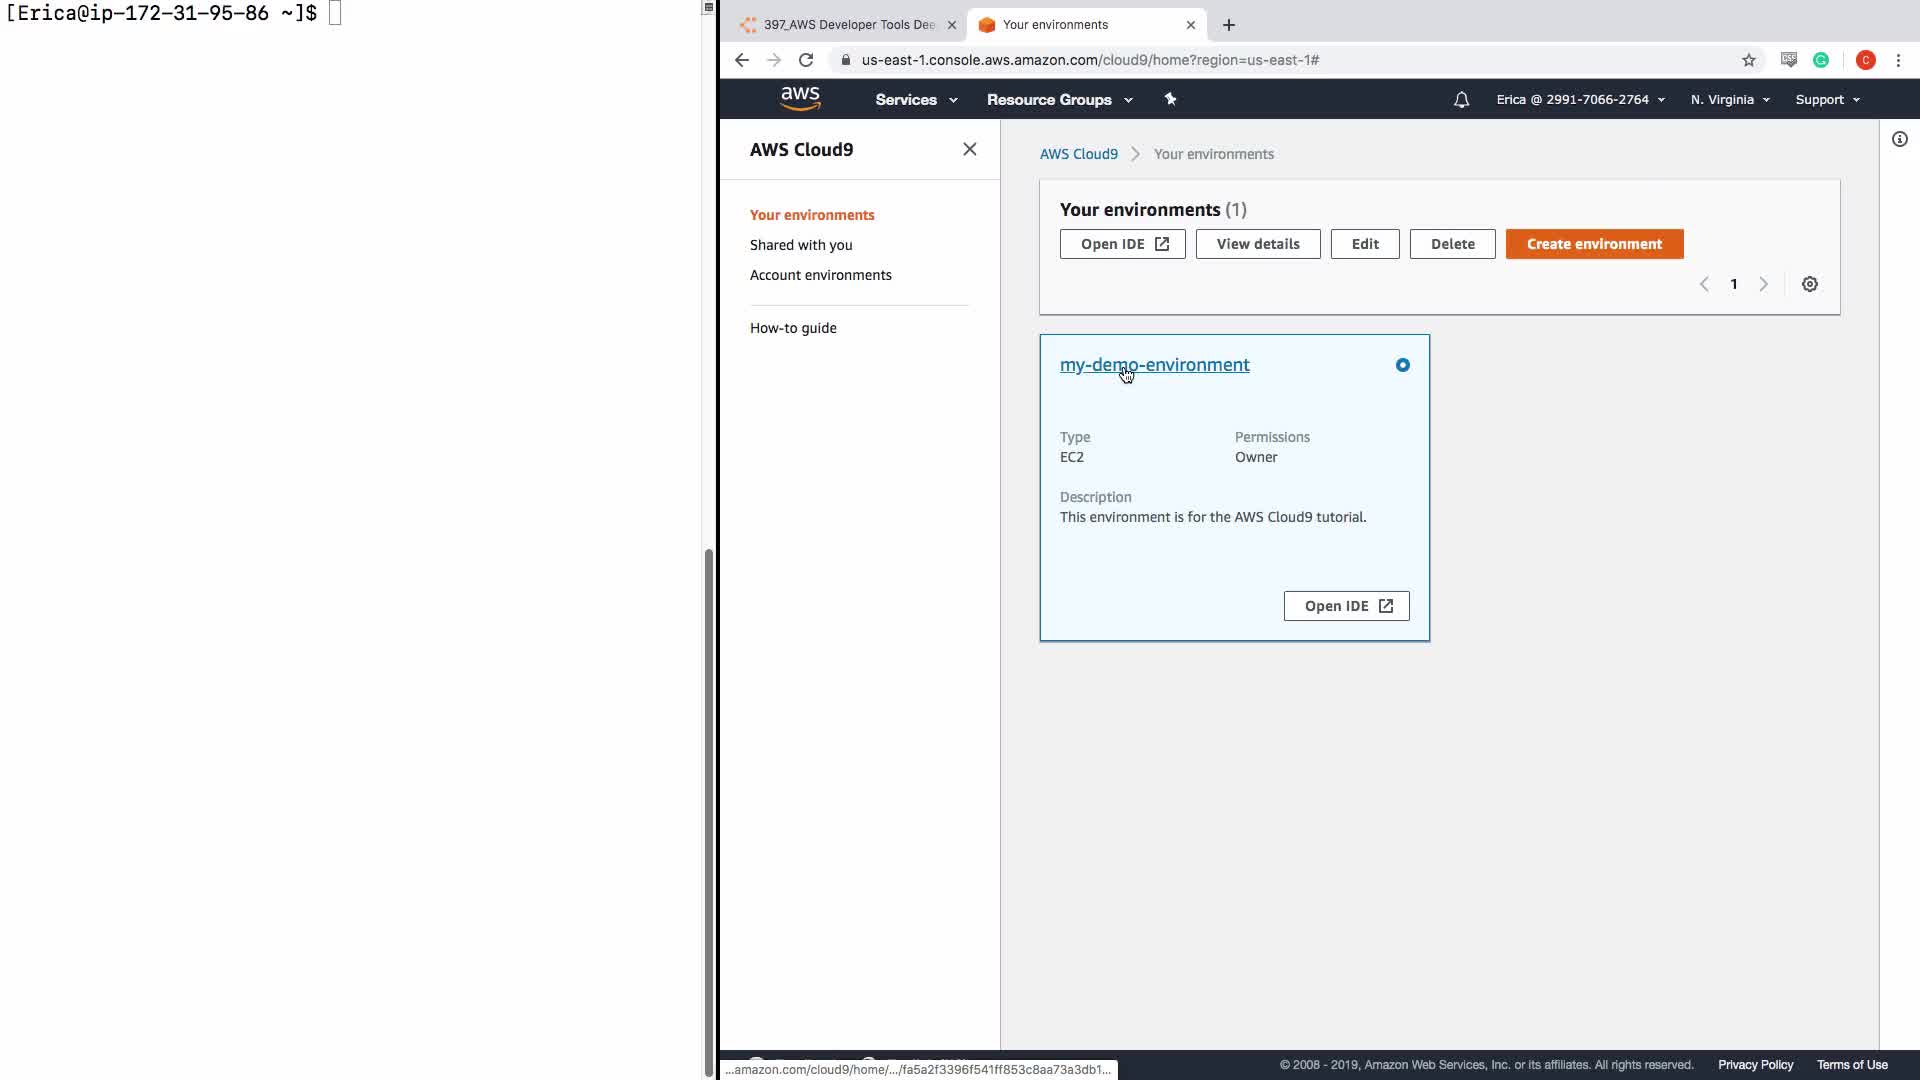Select Shared with you in sidebar

tap(801, 245)
